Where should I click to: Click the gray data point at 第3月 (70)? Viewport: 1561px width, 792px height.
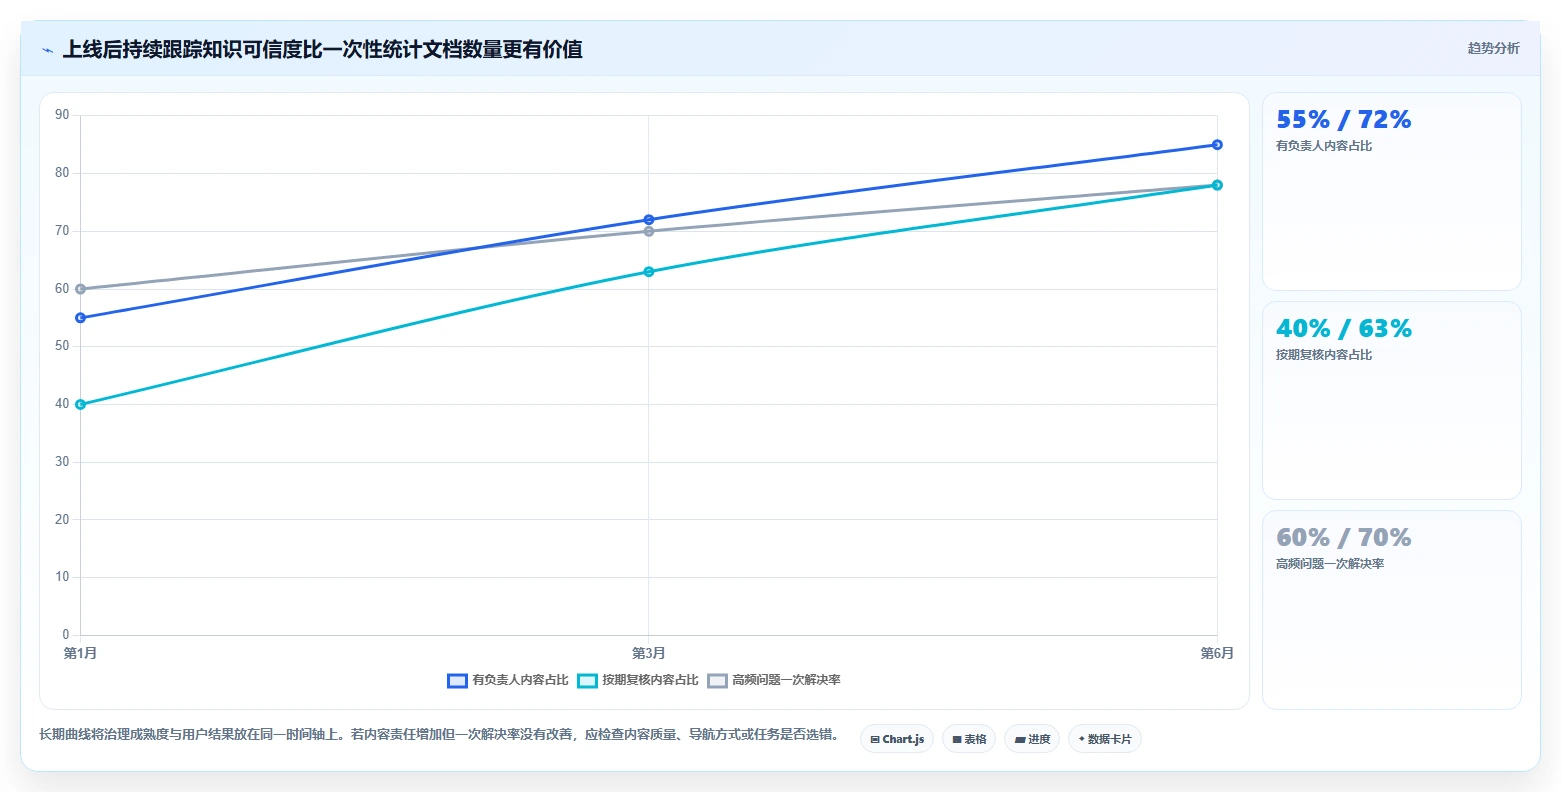649,231
